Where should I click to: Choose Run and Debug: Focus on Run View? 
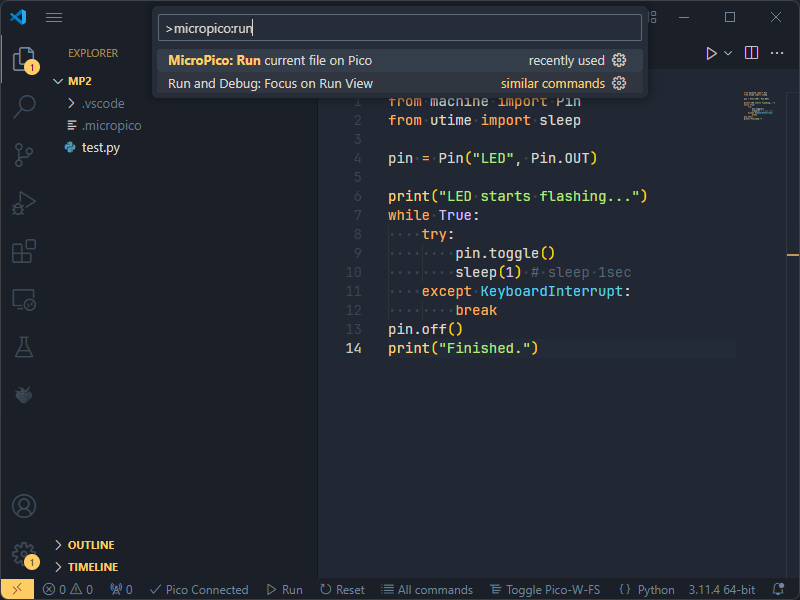tap(270, 83)
